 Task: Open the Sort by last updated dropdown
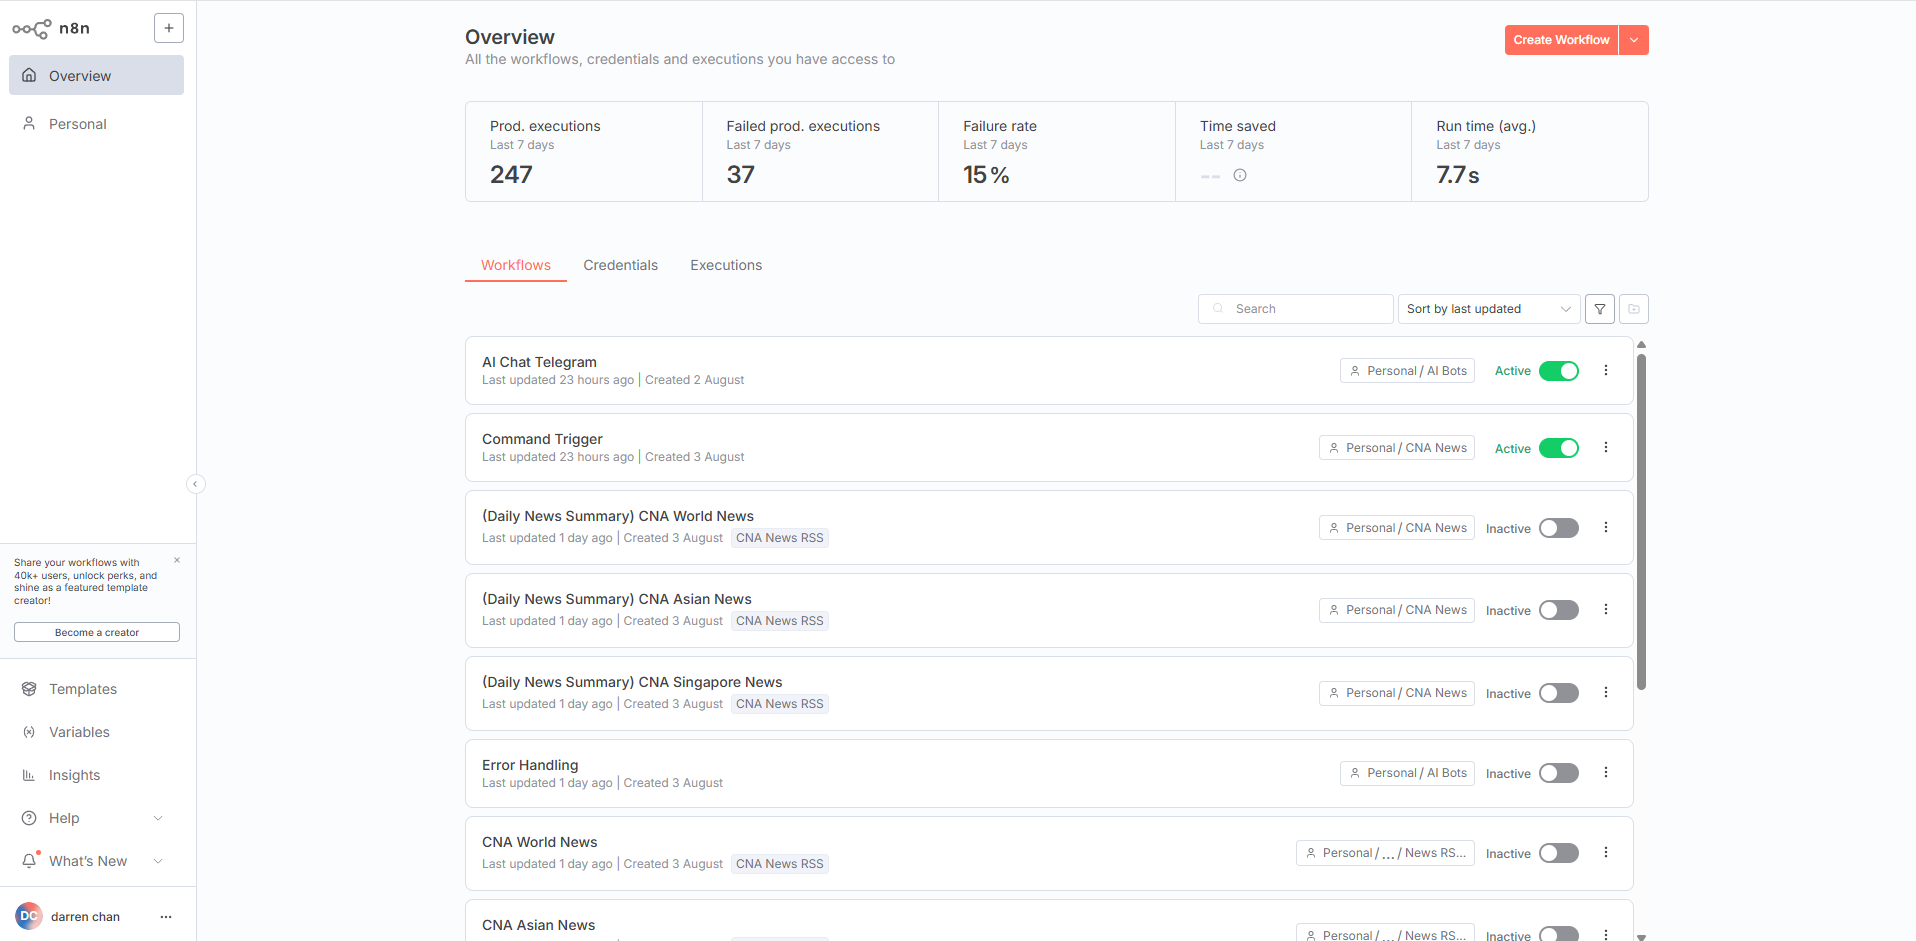tap(1488, 309)
